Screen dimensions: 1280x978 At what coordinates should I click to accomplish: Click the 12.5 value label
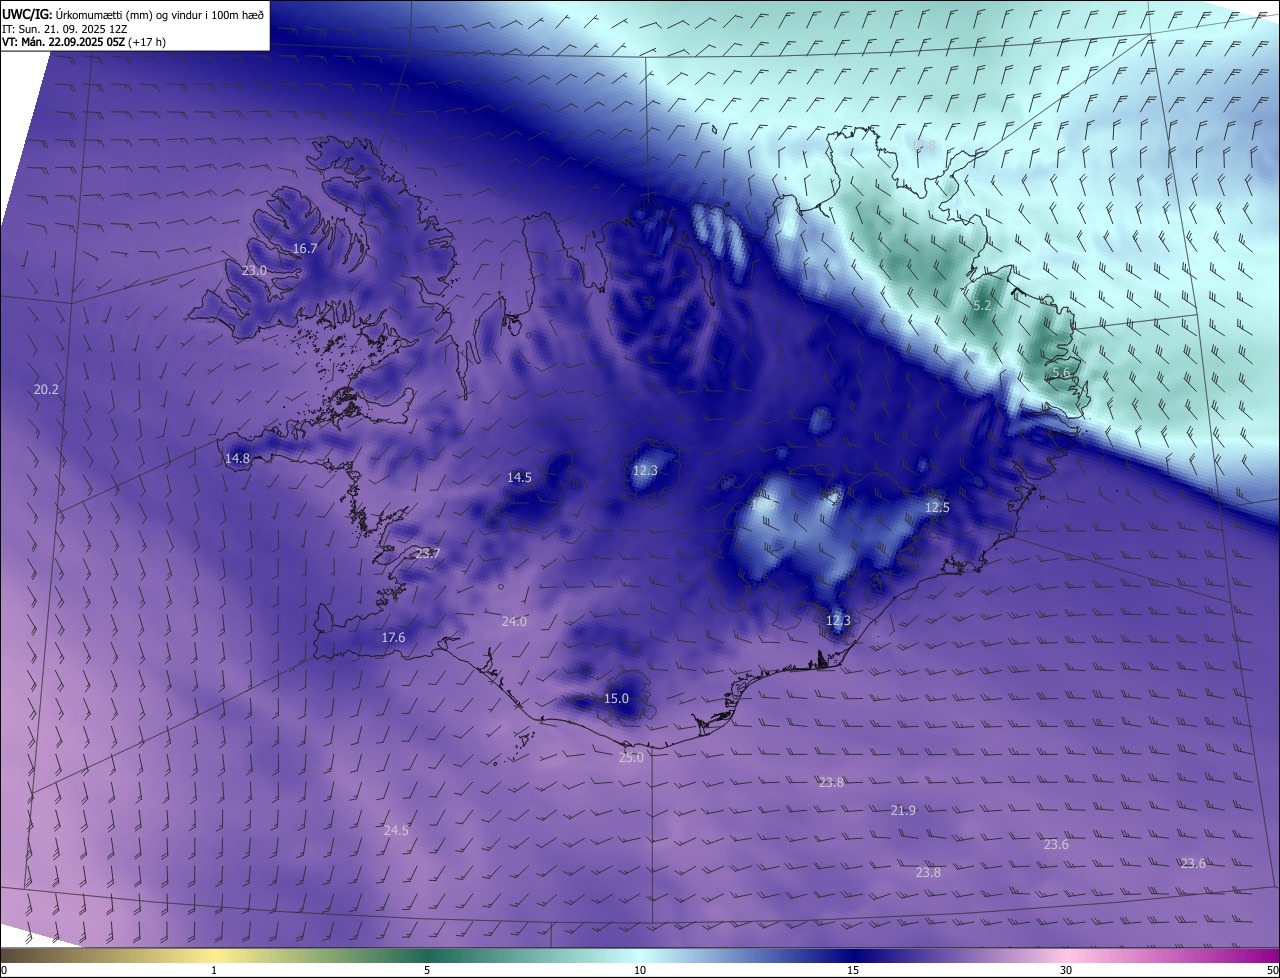pyautogui.click(x=937, y=507)
